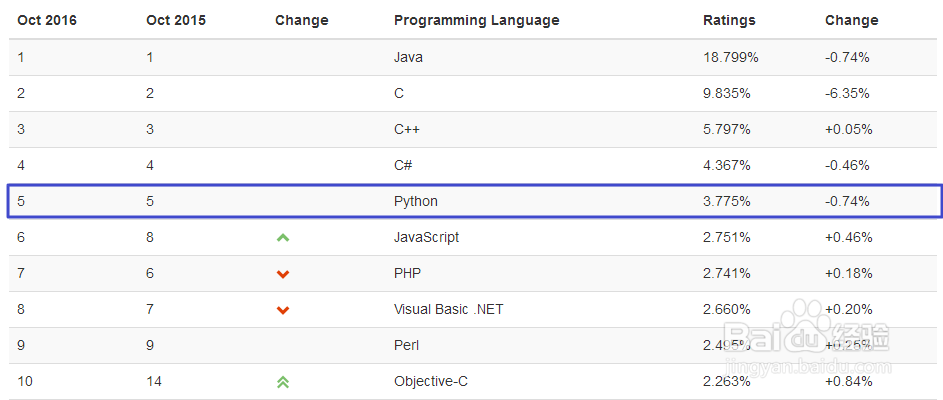Click the green up arrow beside JavaScript
Viewport: 943px width, 400px height.
[x=283, y=237]
